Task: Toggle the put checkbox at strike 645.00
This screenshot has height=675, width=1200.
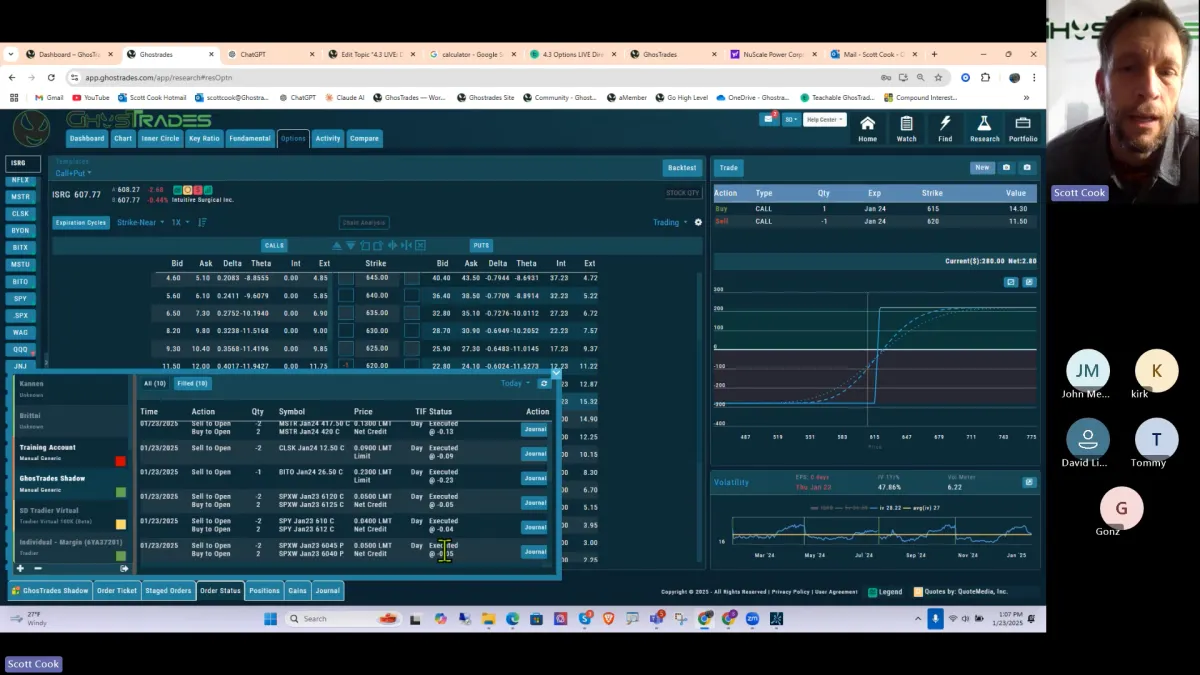Action: tap(411, 278)
